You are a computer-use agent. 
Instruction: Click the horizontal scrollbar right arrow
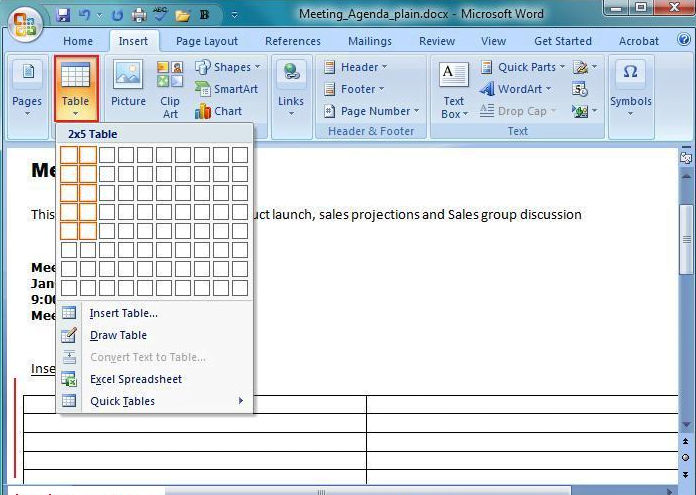click(670, 491)
